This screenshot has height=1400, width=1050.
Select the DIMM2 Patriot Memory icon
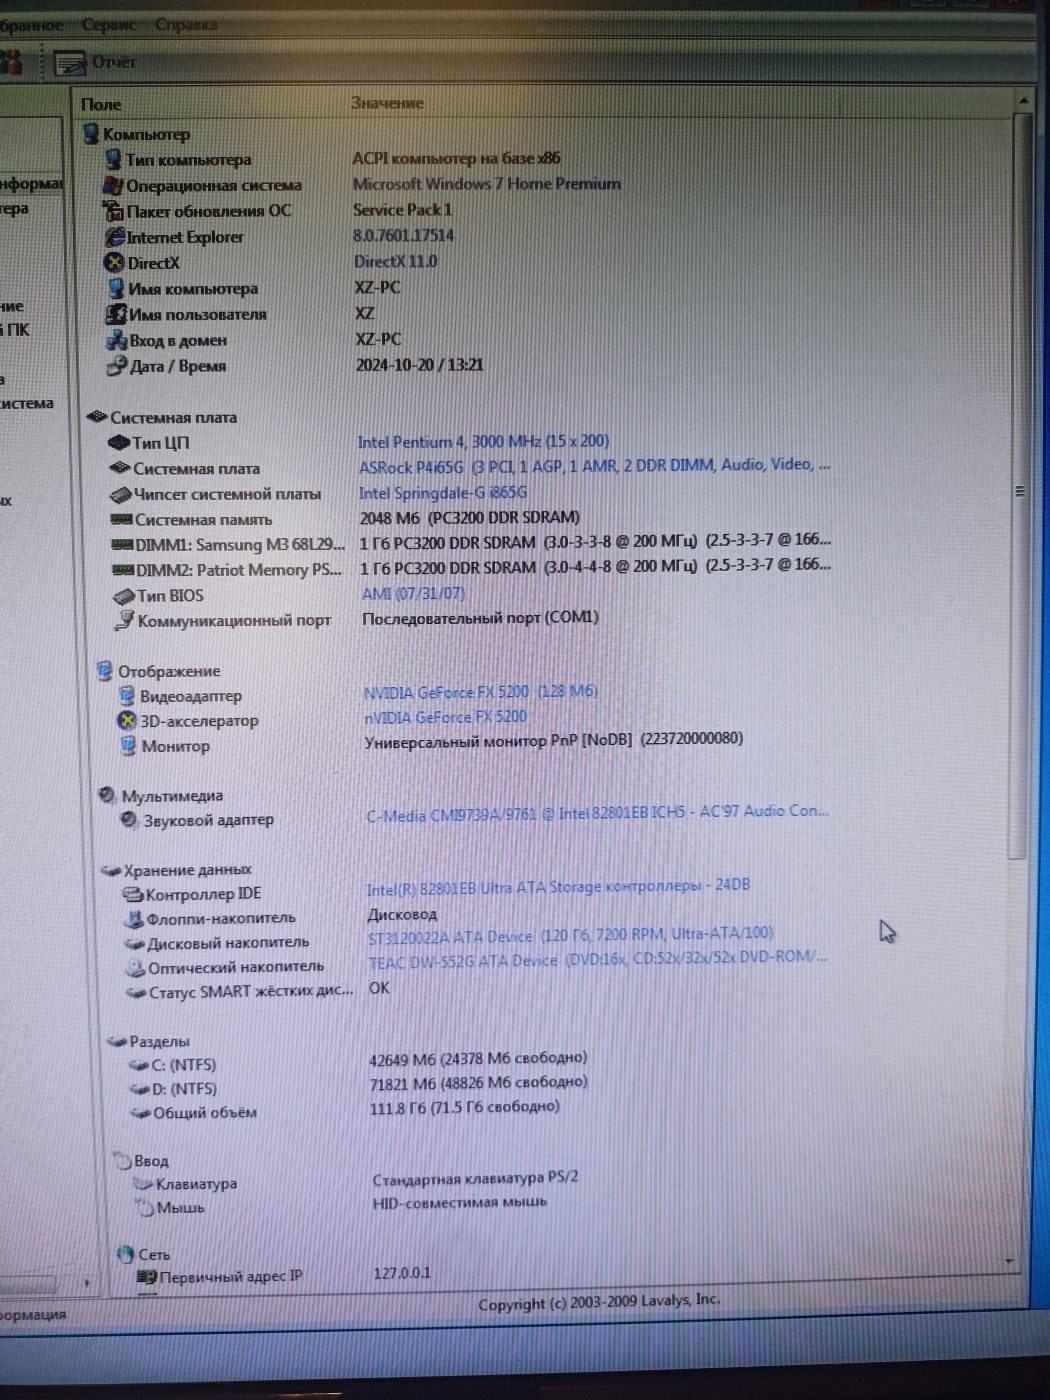click(124, 570)
